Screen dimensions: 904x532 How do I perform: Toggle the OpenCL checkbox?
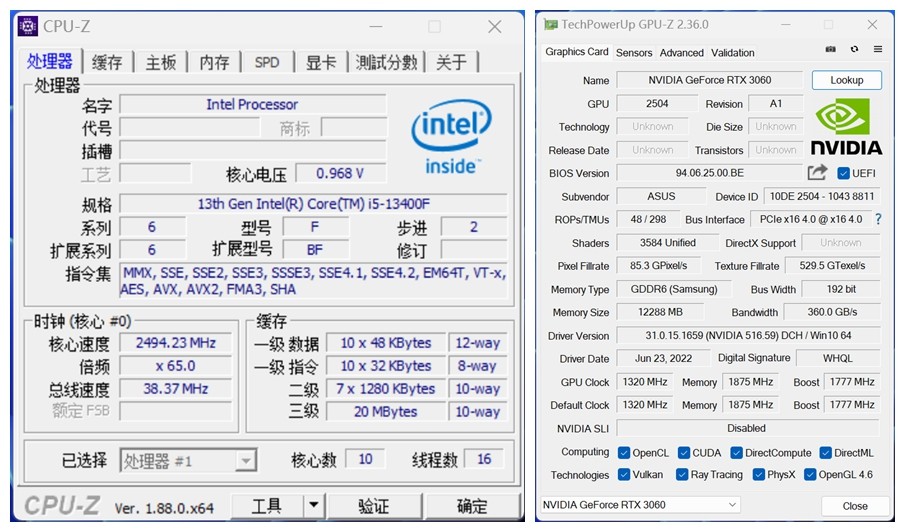point(624,452)
